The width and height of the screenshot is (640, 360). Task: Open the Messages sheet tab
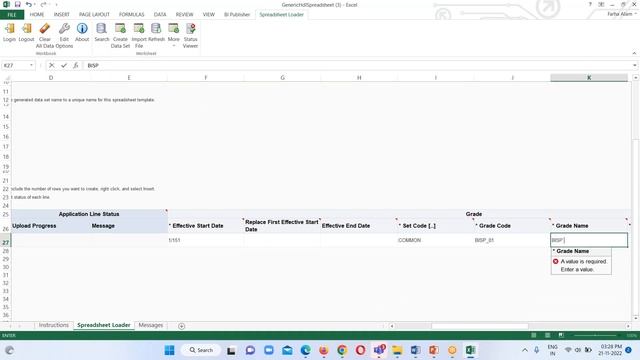tap(151, 325)
